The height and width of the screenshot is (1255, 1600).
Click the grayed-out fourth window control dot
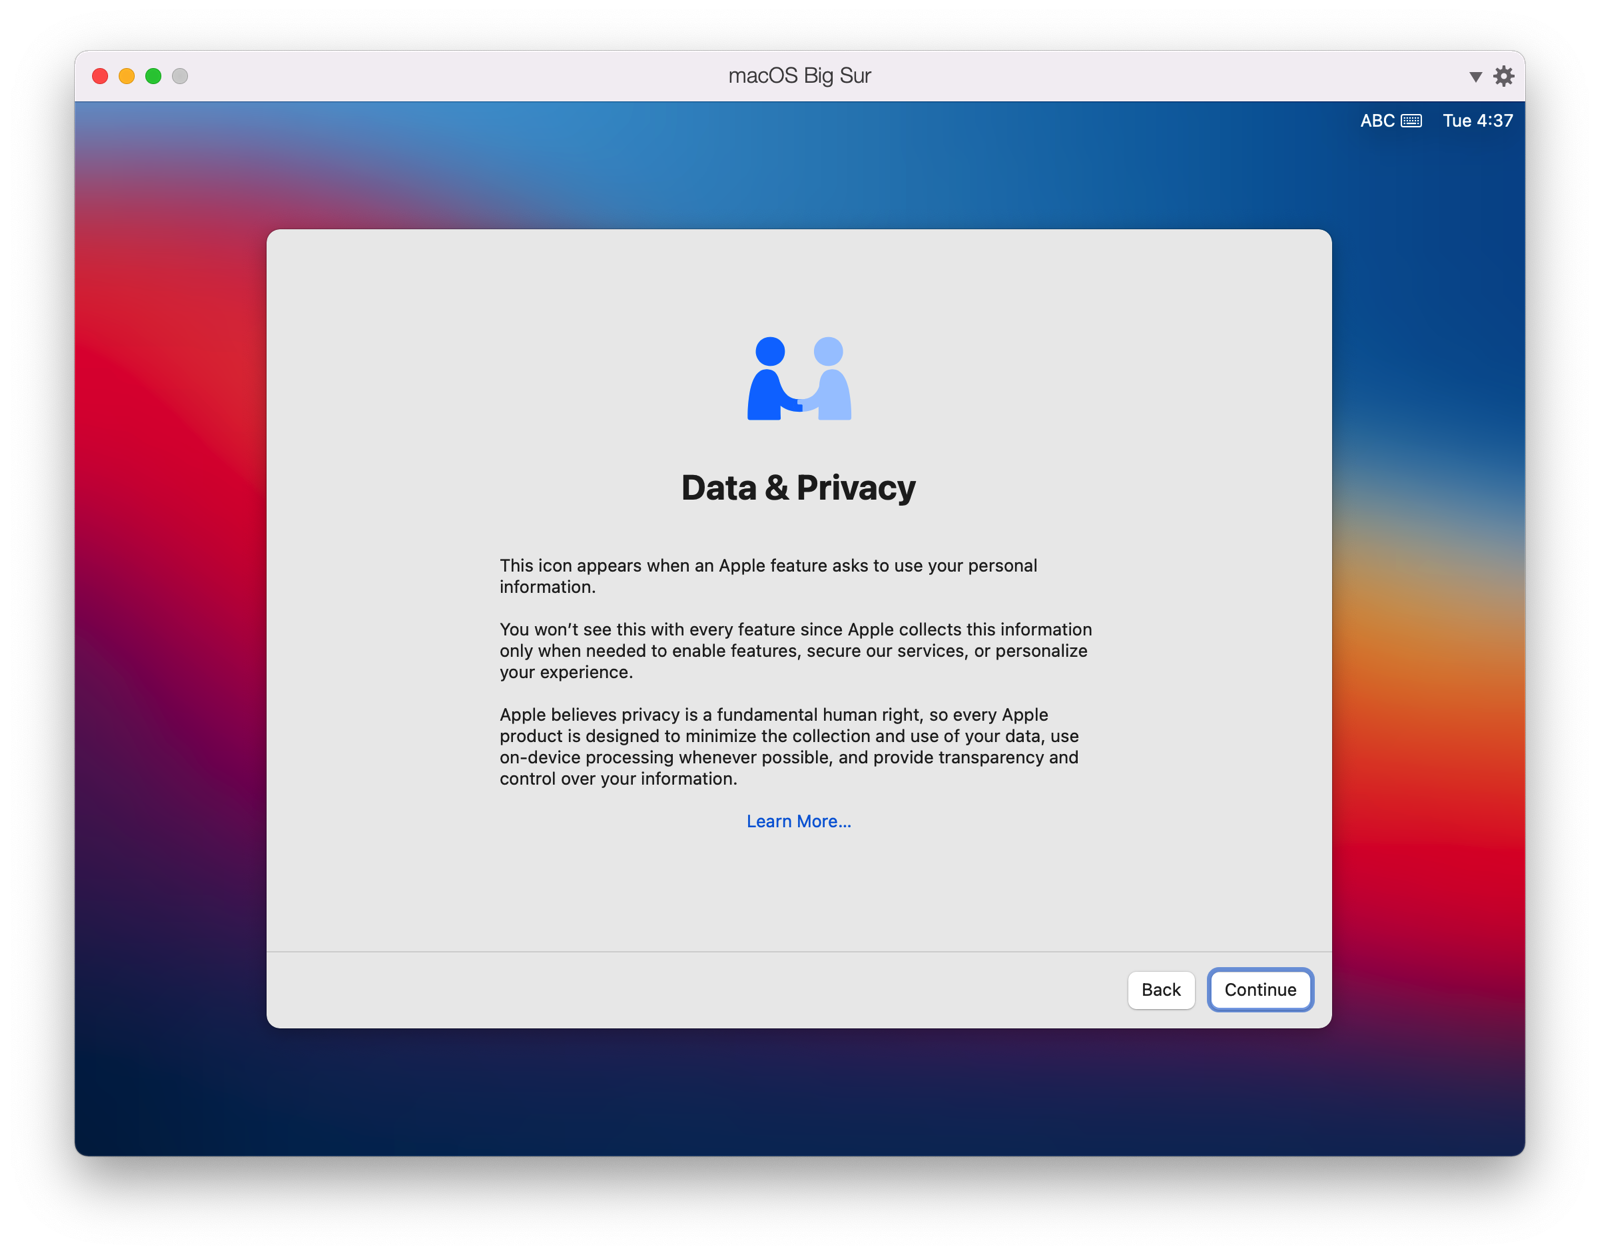click(180, 75)
